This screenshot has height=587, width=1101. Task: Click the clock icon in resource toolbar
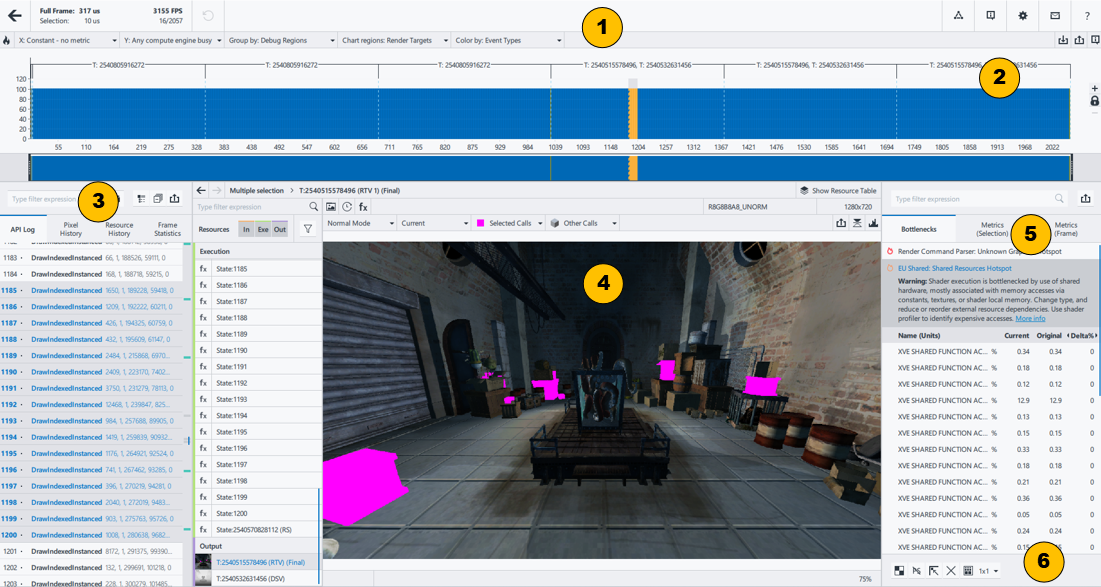[x=347, y=206]
